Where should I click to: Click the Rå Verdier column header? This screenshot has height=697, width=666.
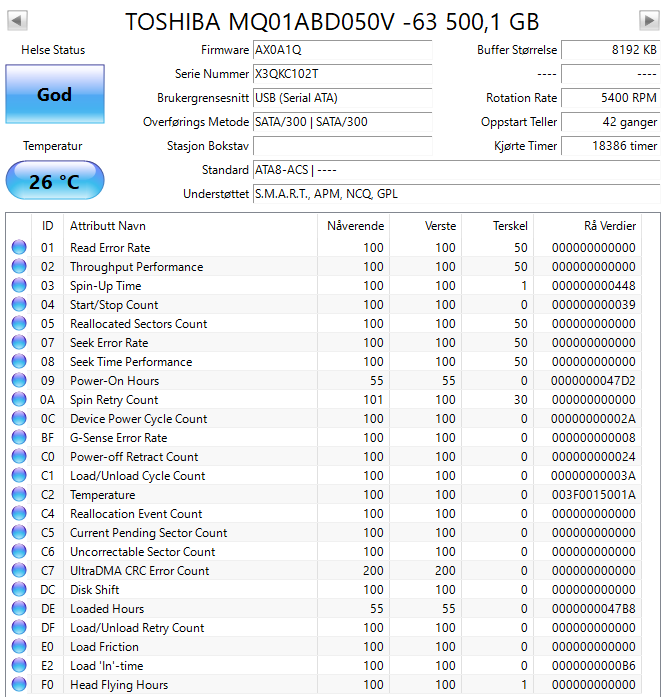point(609,226)
